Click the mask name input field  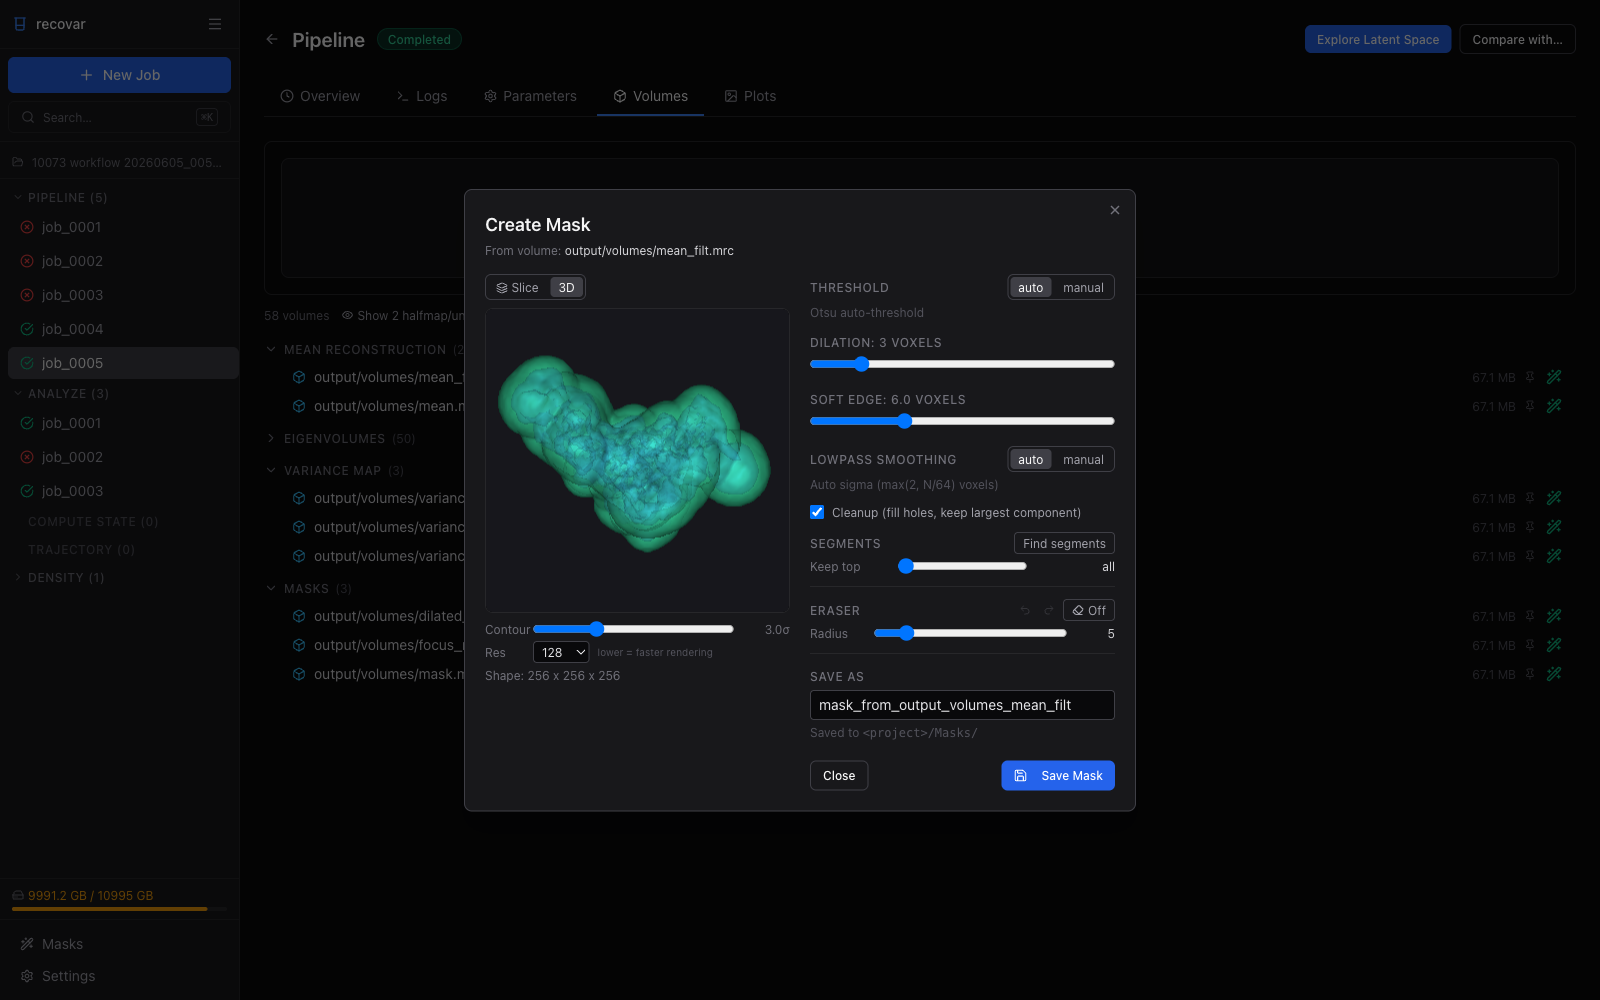(962, 705)
